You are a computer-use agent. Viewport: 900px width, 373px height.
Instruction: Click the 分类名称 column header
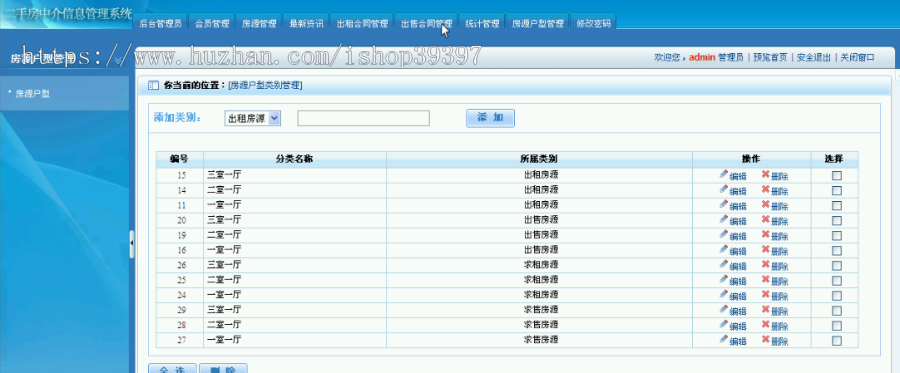(294, 159)
